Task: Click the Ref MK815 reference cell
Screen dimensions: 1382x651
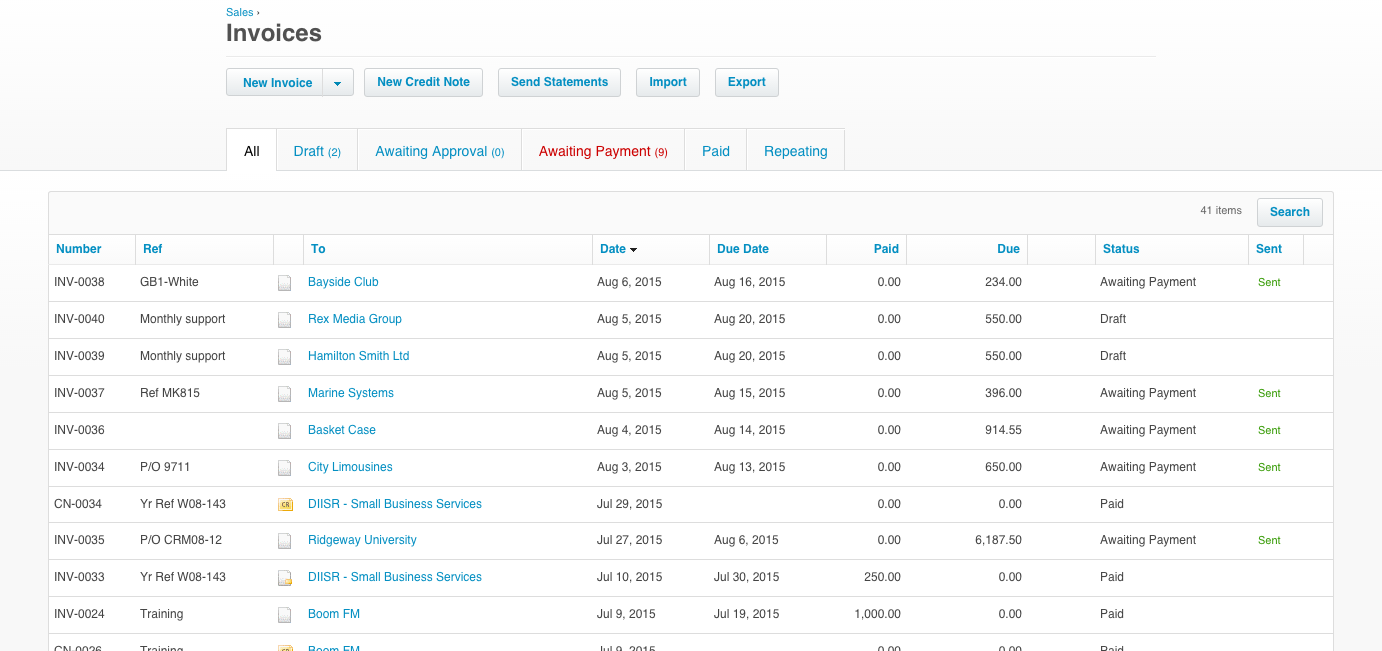Action: coord(170,393)
